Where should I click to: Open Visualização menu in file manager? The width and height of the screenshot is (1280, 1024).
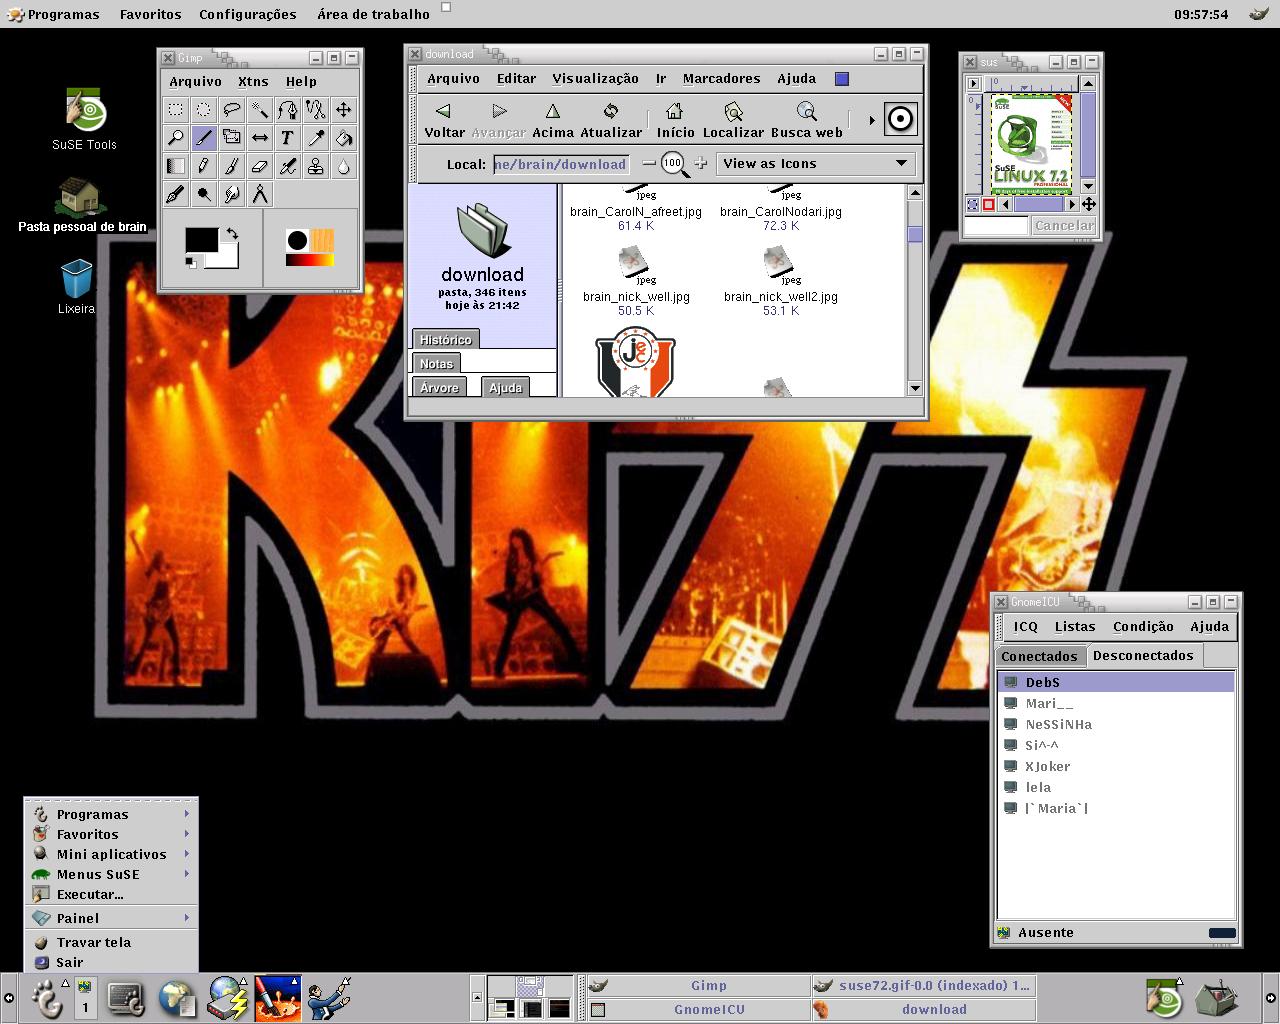(x=595, y=79)
